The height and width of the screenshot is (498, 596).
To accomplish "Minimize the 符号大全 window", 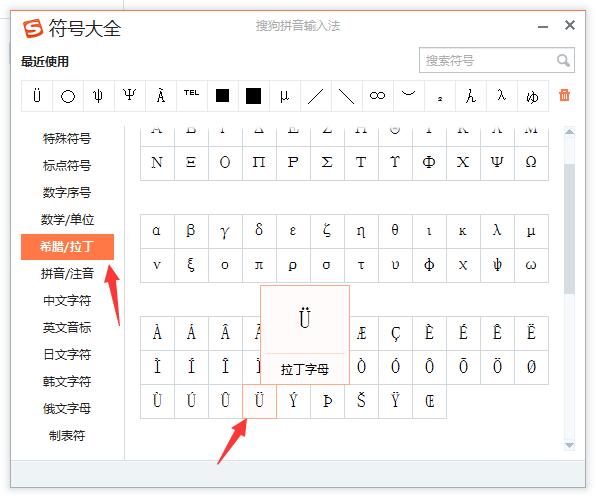I will point(543,27).
